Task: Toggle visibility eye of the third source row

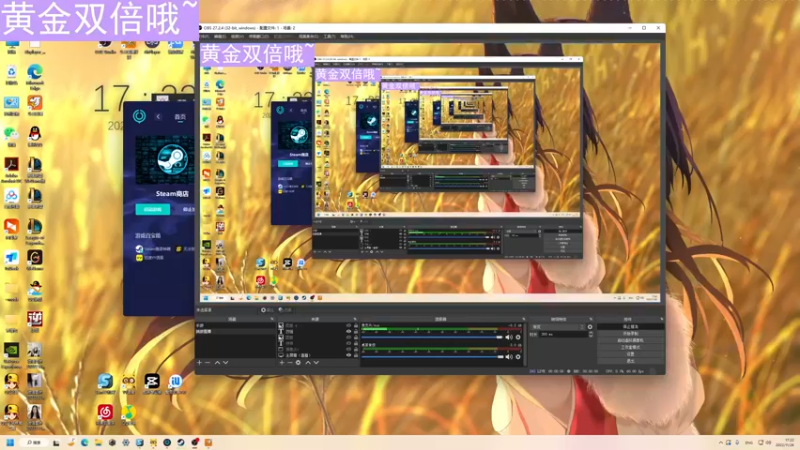Action: pyautogui.click(x=349, y=337)
